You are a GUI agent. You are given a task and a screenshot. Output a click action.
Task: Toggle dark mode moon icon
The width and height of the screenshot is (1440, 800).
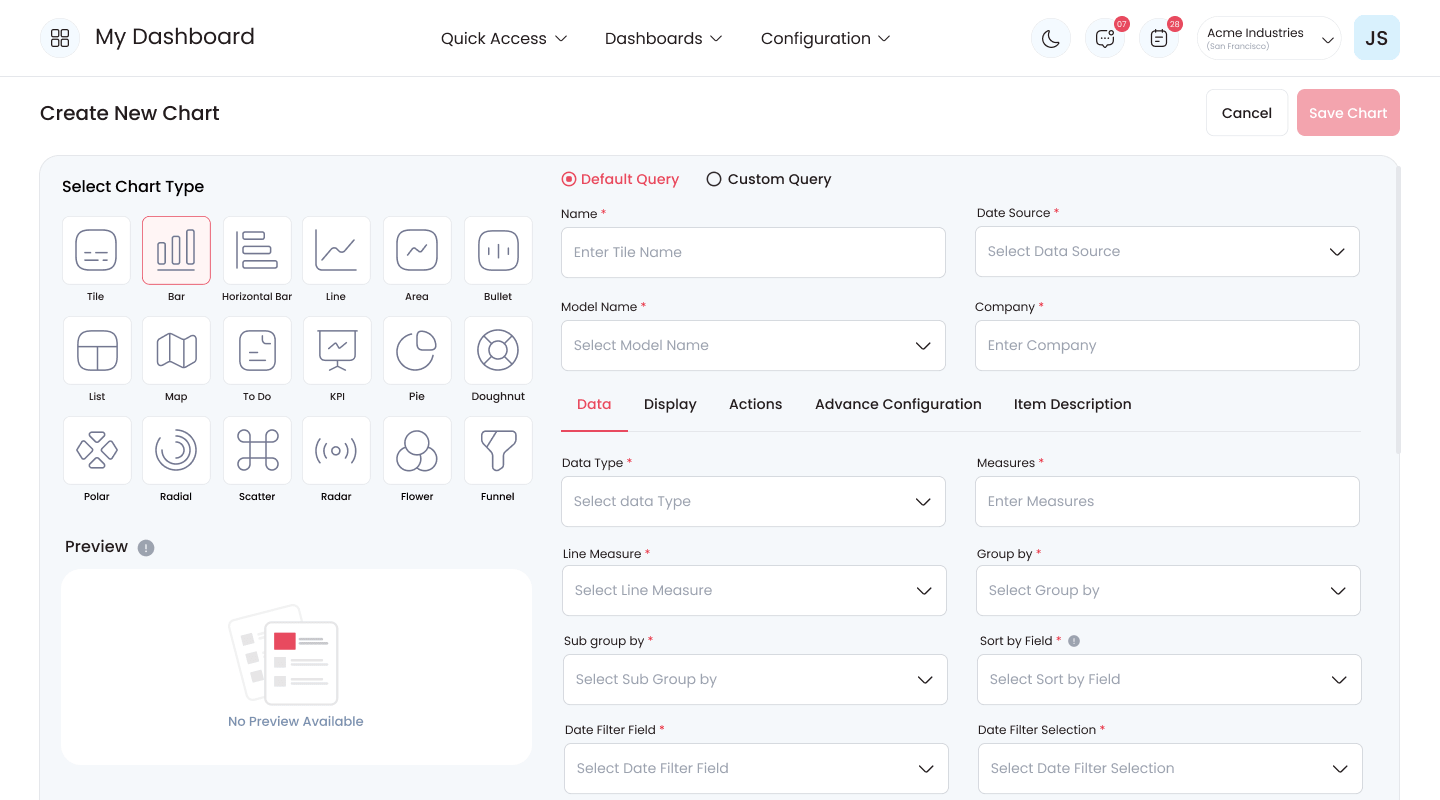pyautogui.click(x=1051, y=39)
